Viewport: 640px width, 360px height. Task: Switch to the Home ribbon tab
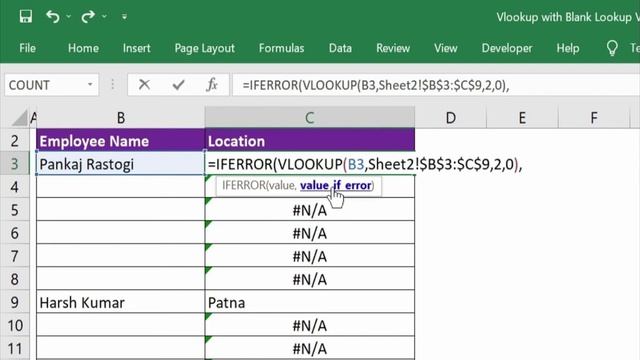click(x=83, y=48)
